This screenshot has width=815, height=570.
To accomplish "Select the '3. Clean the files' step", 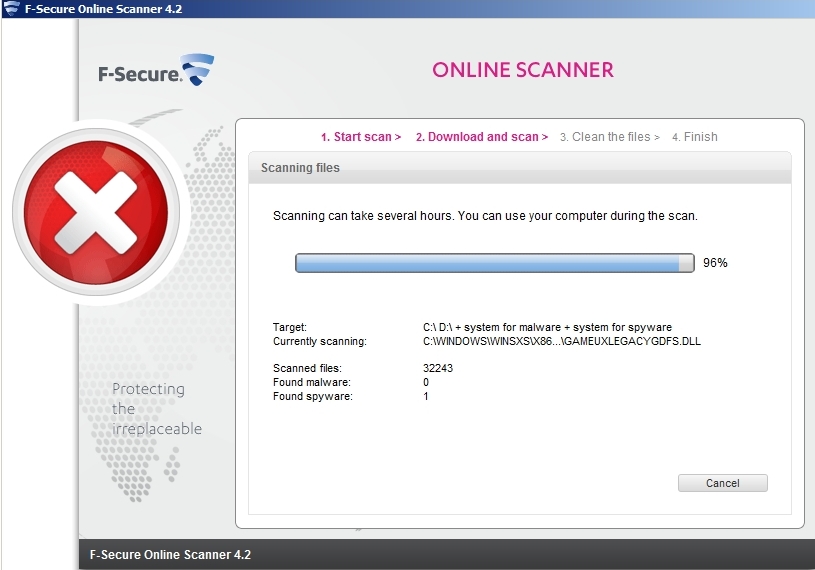I will point(609,137).
